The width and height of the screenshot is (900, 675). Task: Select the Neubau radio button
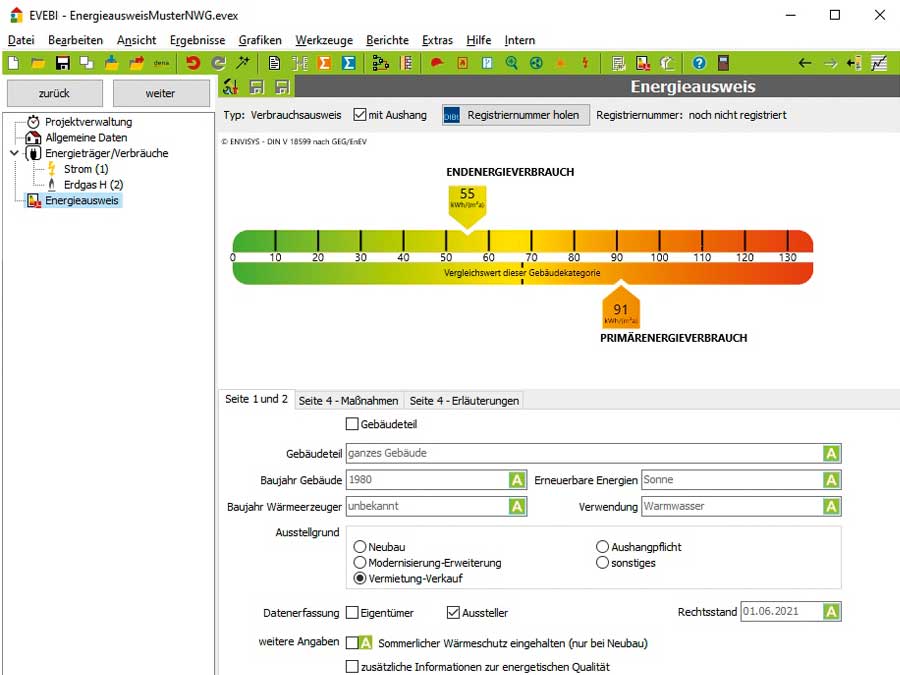click(x=358, y=546)
